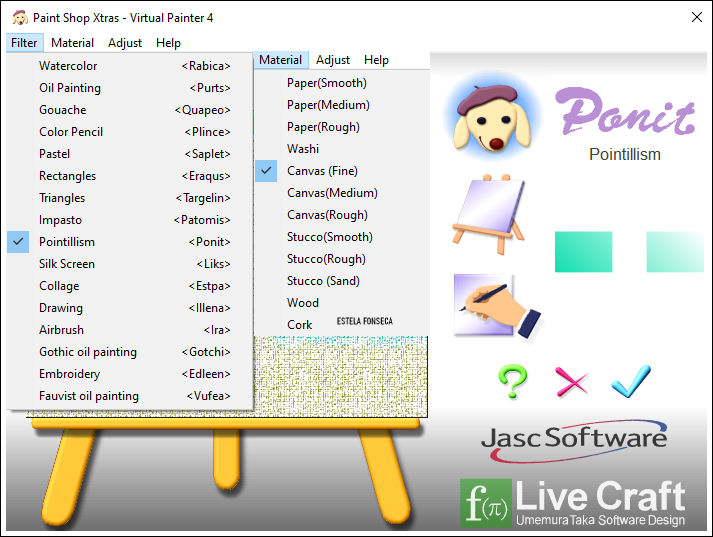The image size is (713, 537).
Task: Click the highlighted Material menu in second menu bar
Action: (281, 60)
